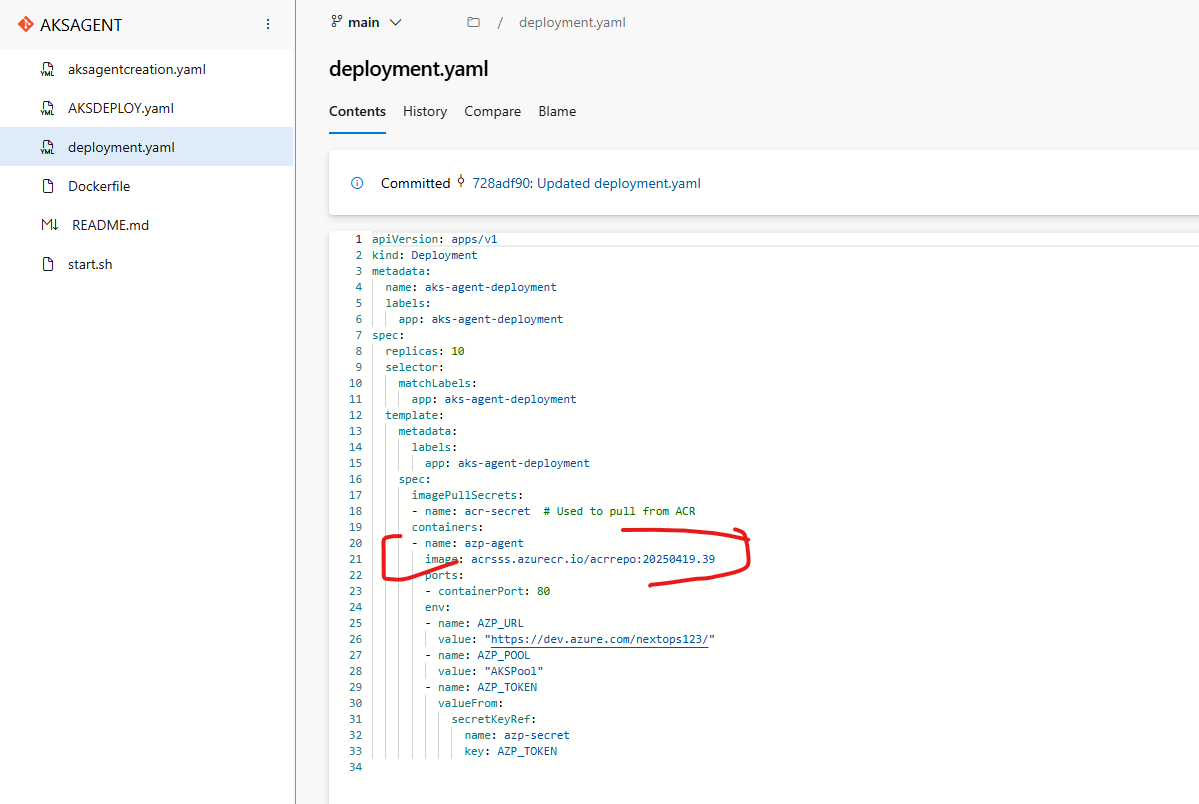Switch to the History tab
This screenshot has width=1199, height=804.
(x=425, y=112)
